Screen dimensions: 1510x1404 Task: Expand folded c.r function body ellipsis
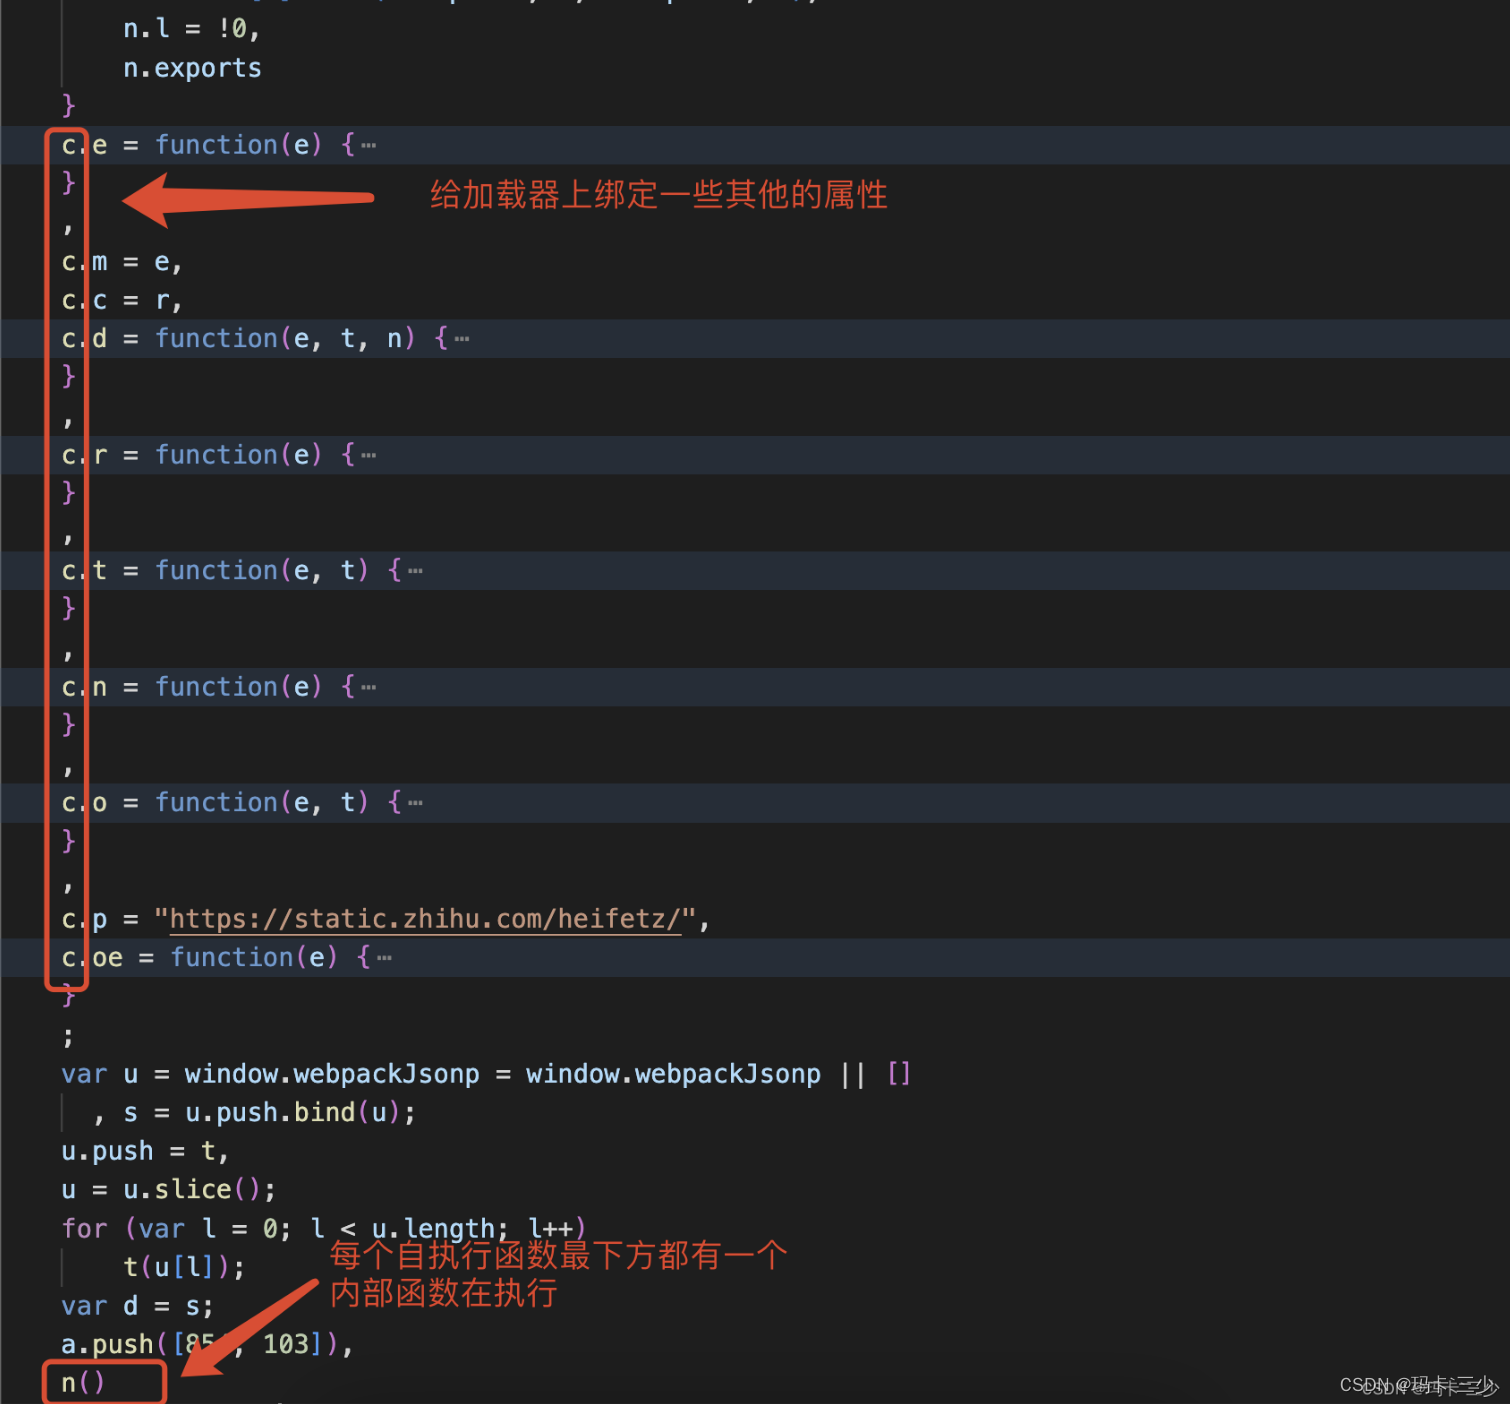tap(369, 455)
